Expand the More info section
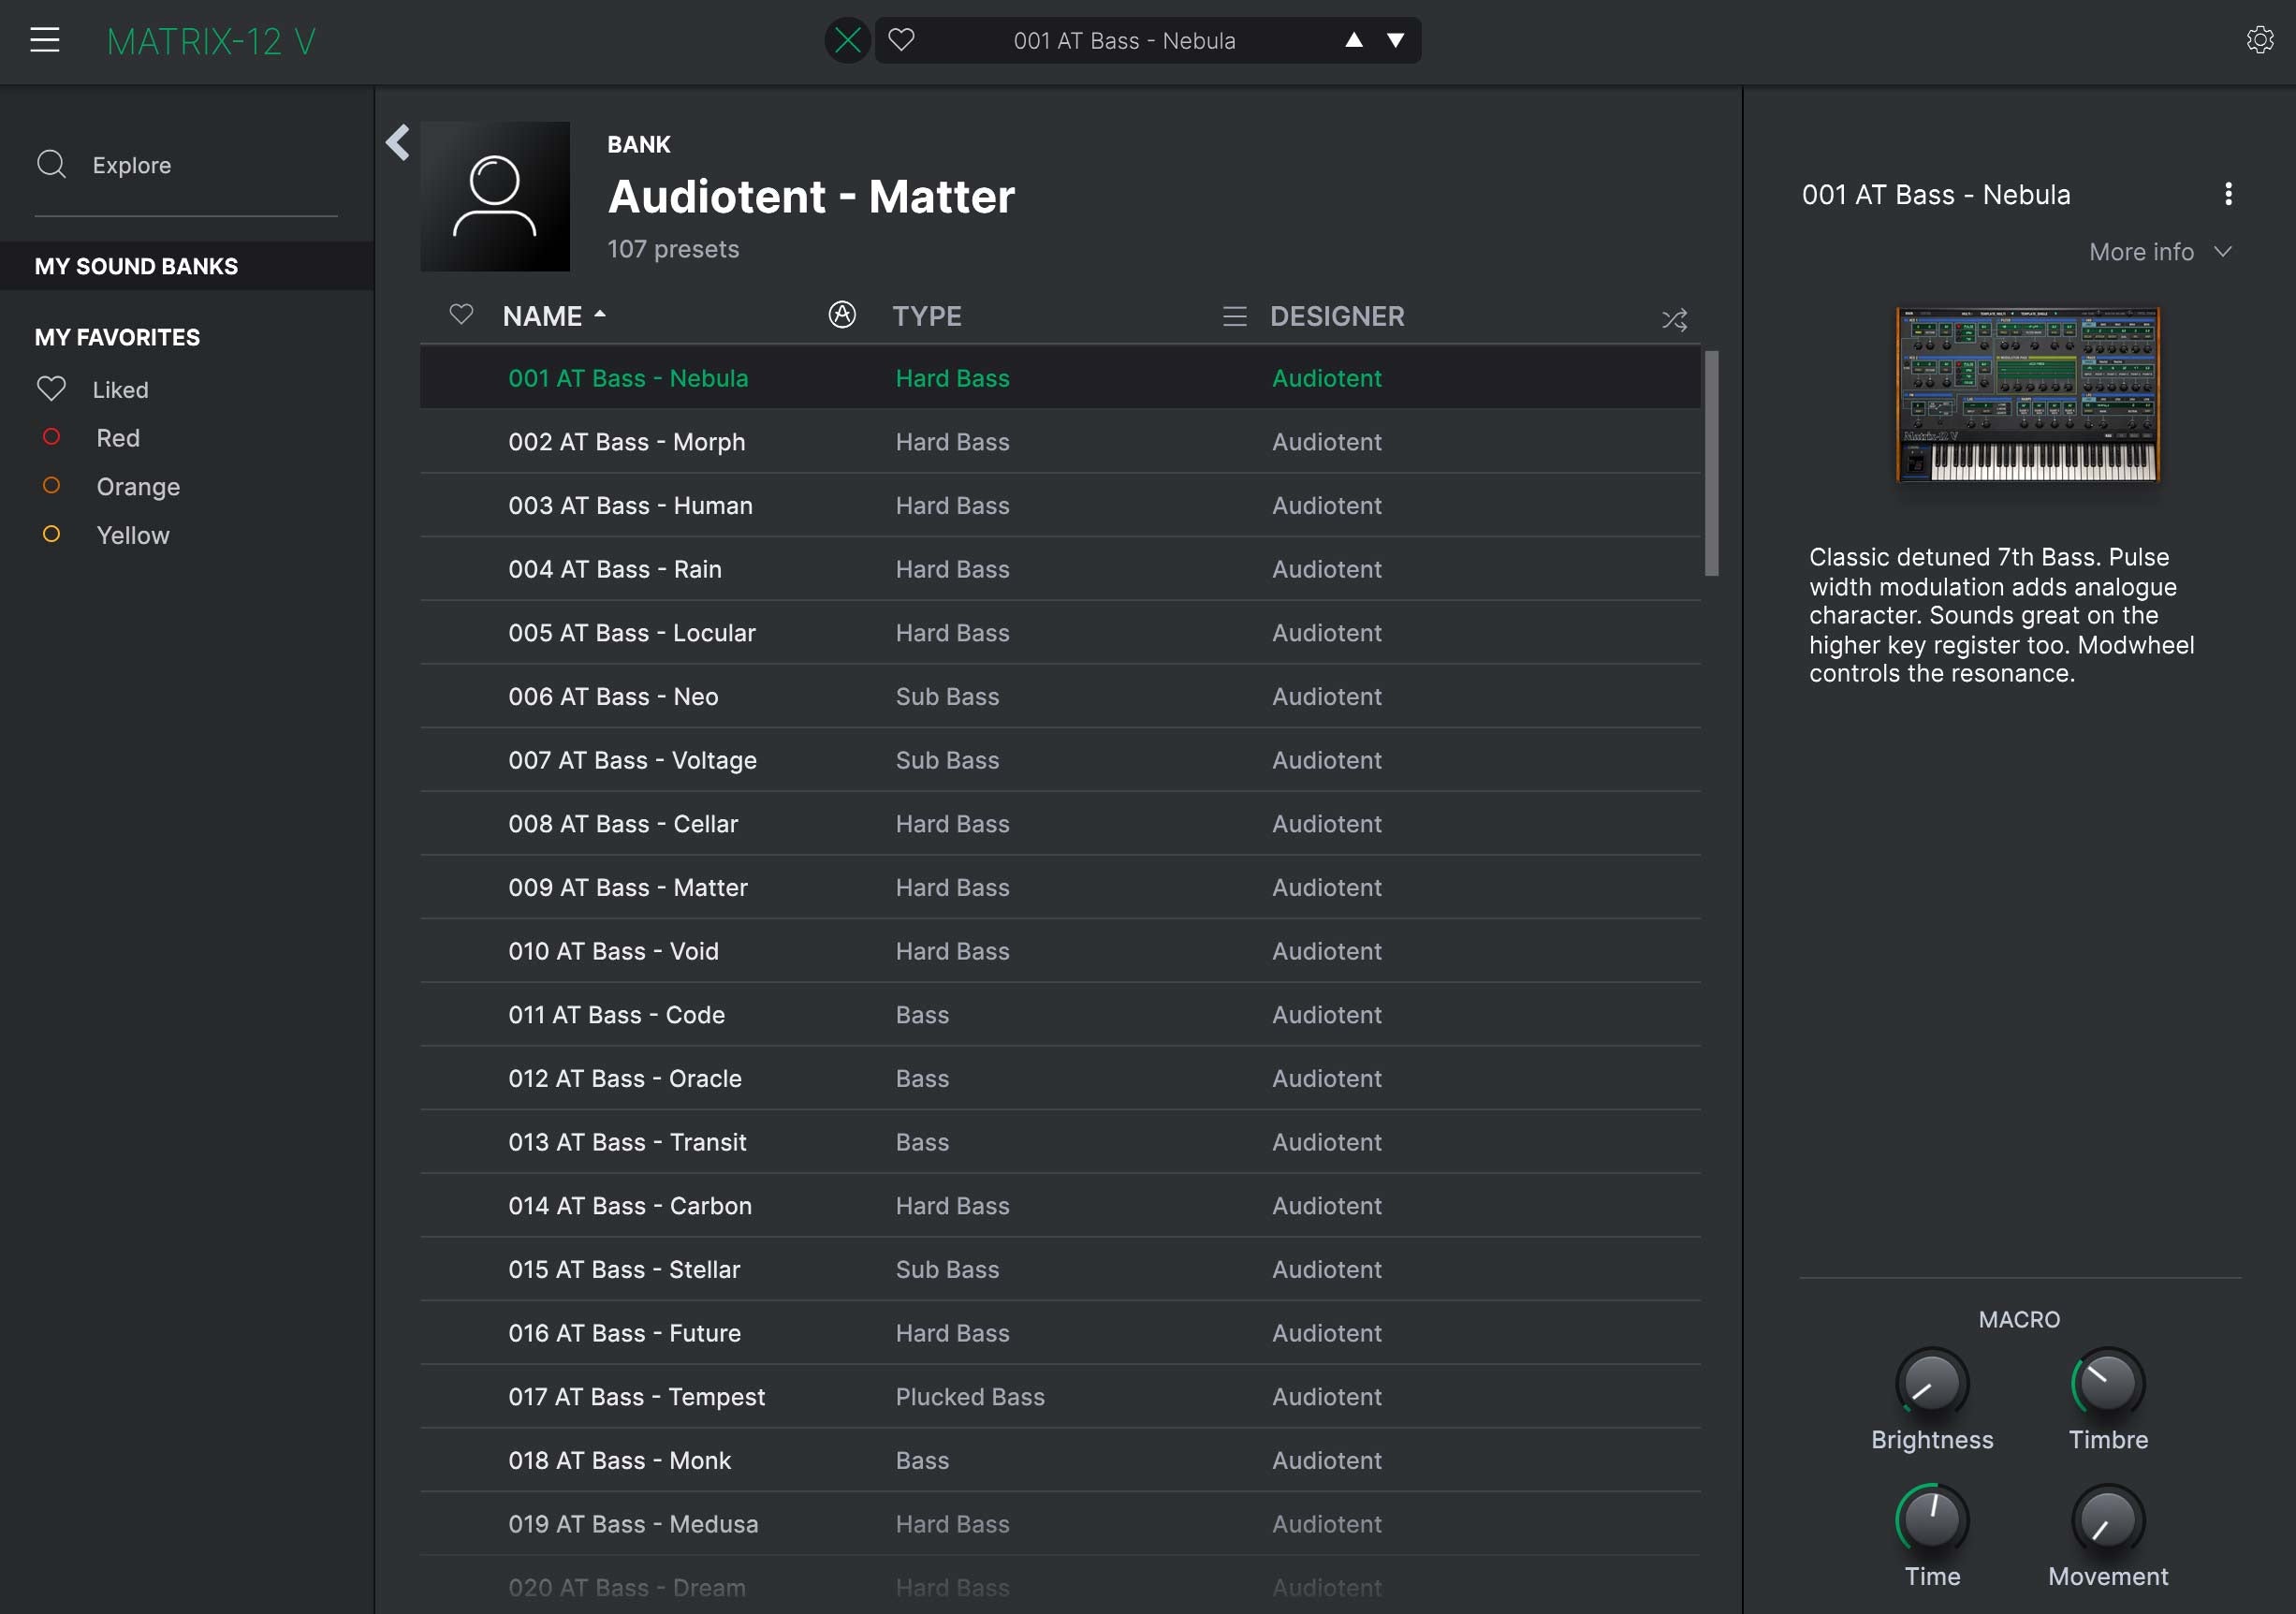 (2160, 252)
